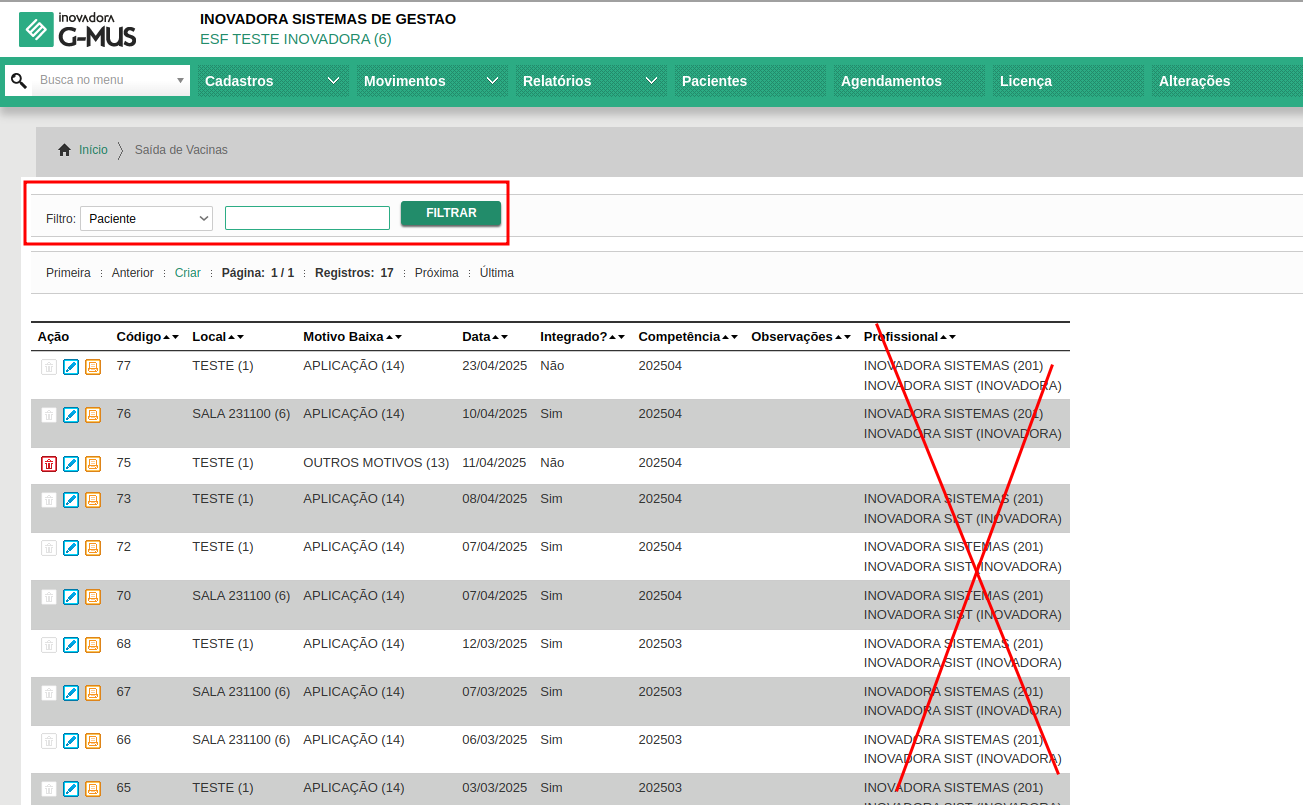Edit record 75 with pencil icon

[71, 464]
